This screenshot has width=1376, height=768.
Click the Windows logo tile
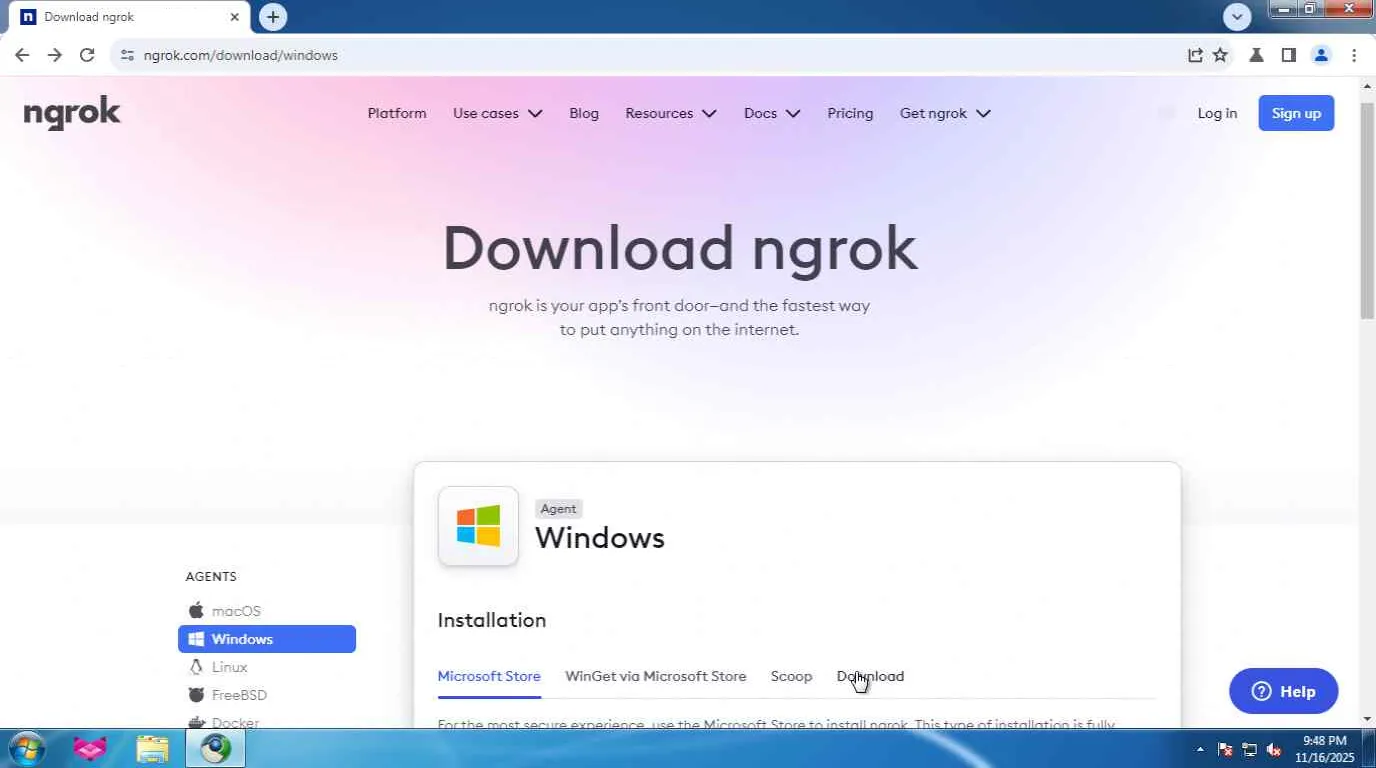[478, 526]
